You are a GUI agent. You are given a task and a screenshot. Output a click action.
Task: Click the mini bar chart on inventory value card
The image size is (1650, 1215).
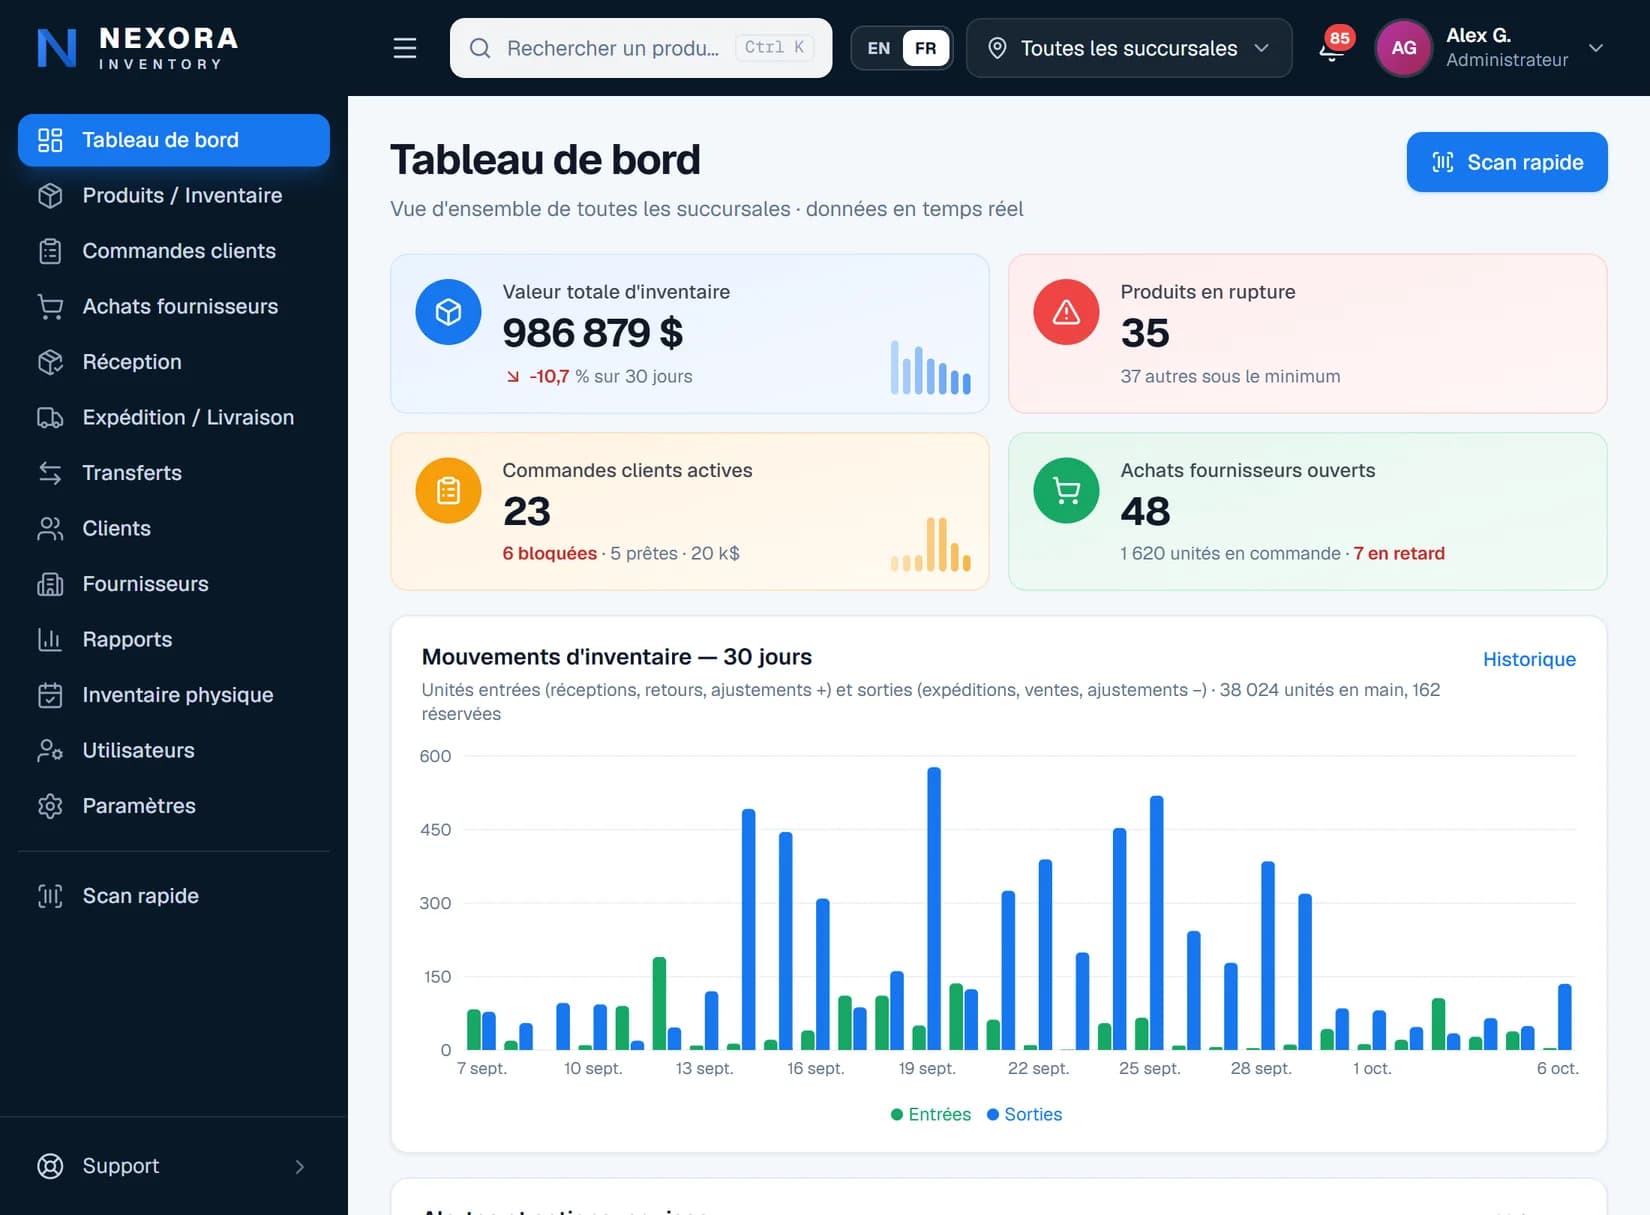(x=930, y=367)
